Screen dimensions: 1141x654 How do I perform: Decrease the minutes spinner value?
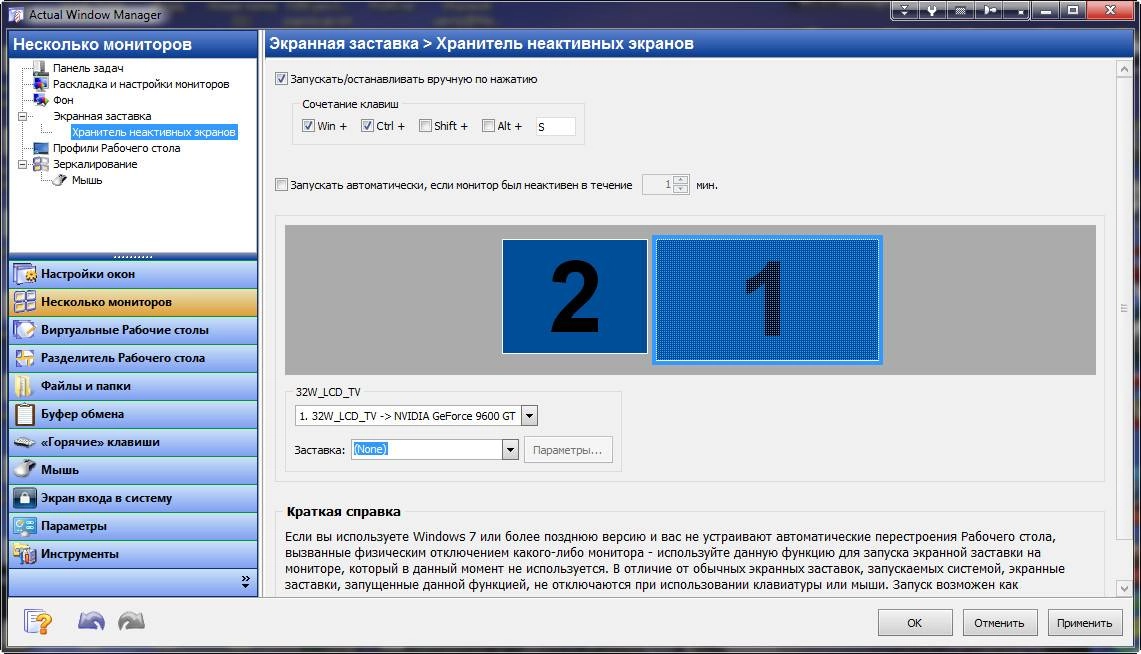point(681,189)
